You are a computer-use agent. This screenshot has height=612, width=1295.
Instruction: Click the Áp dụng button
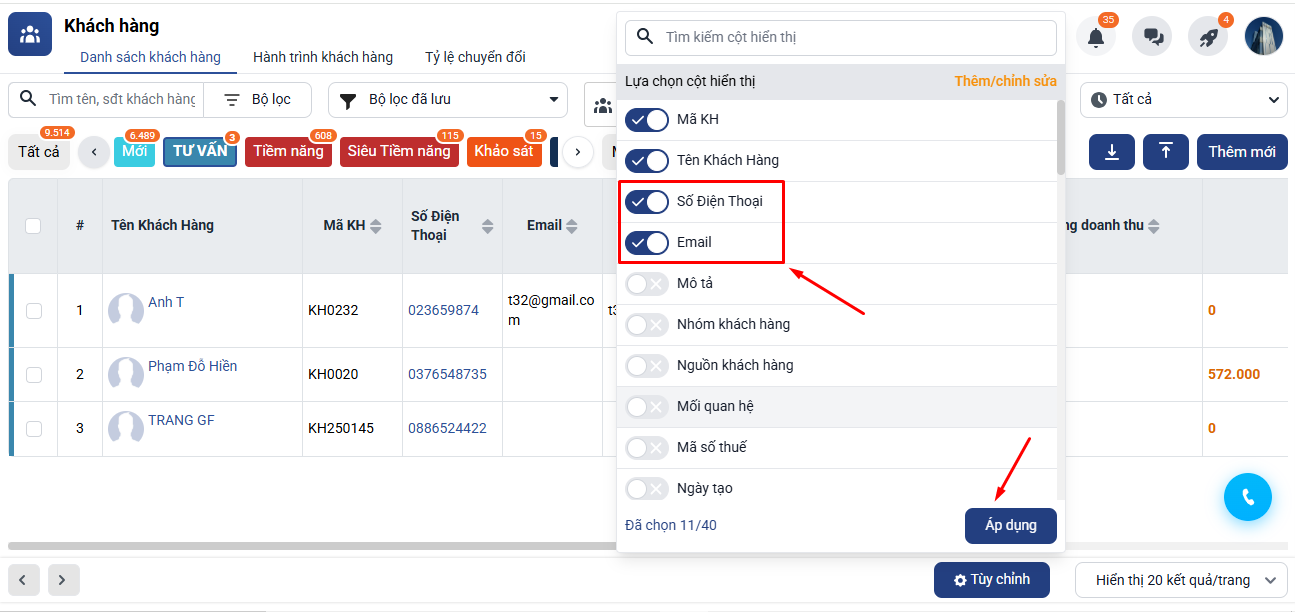(x=1010, y=525)
